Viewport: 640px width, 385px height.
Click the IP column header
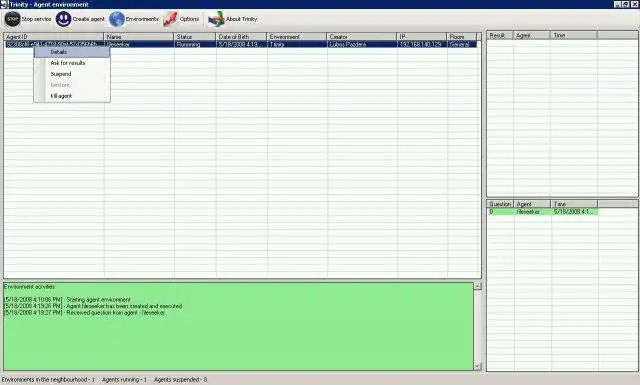click(x=422, y=37)
